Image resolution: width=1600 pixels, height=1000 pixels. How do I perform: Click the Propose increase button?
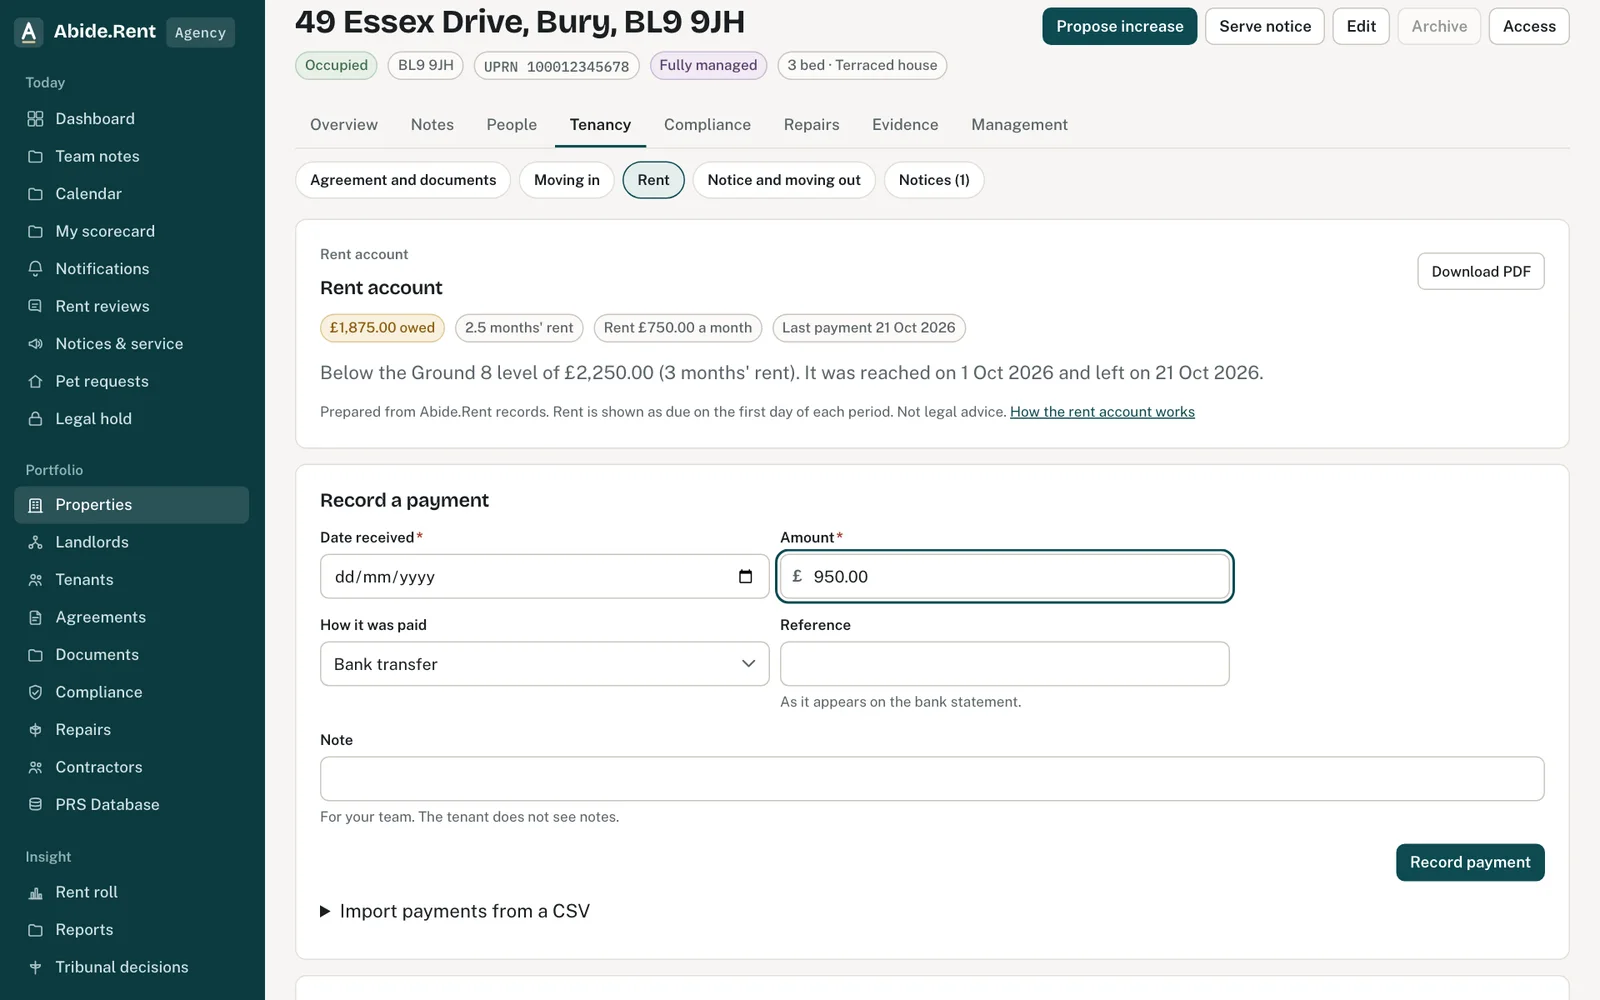(x=1119, y=27)
